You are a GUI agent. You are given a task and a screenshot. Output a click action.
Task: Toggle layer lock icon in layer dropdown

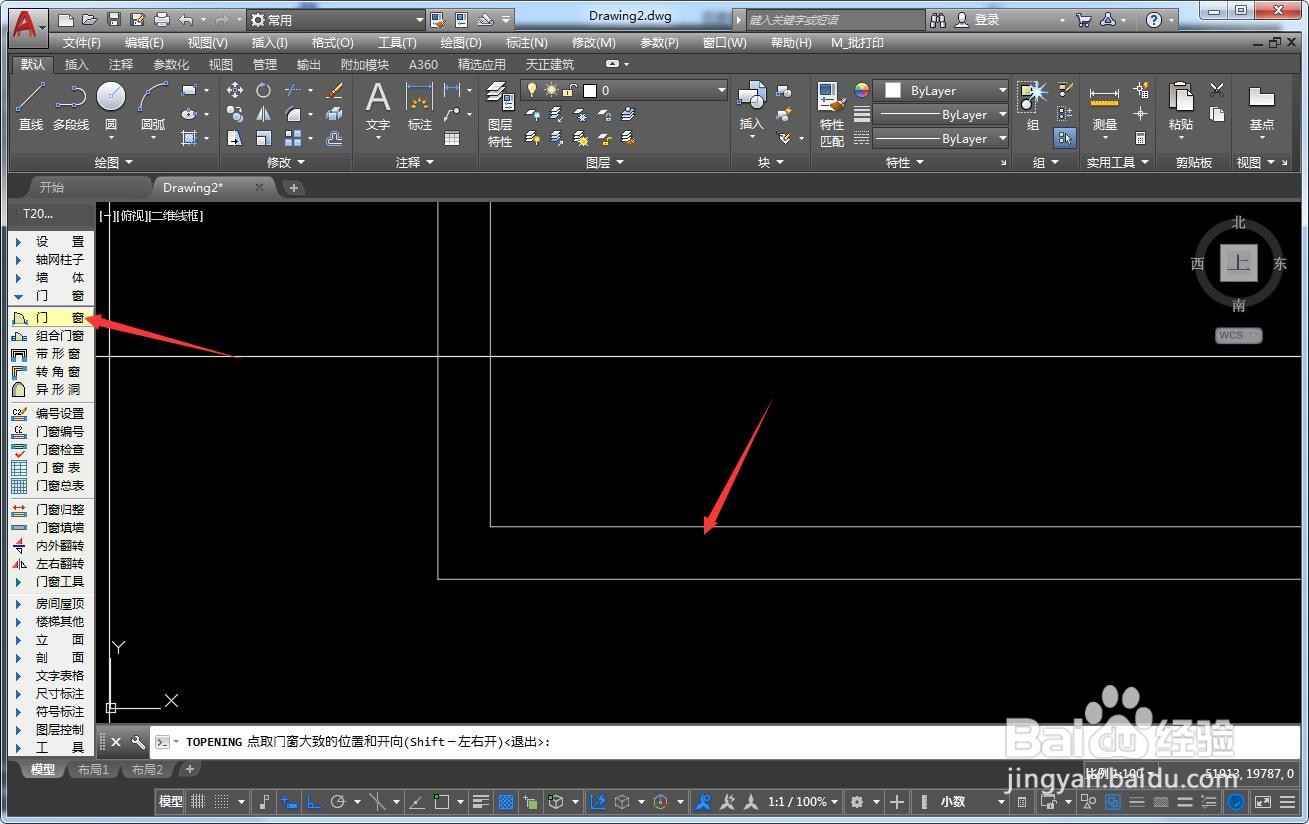(x=569, y=90)
